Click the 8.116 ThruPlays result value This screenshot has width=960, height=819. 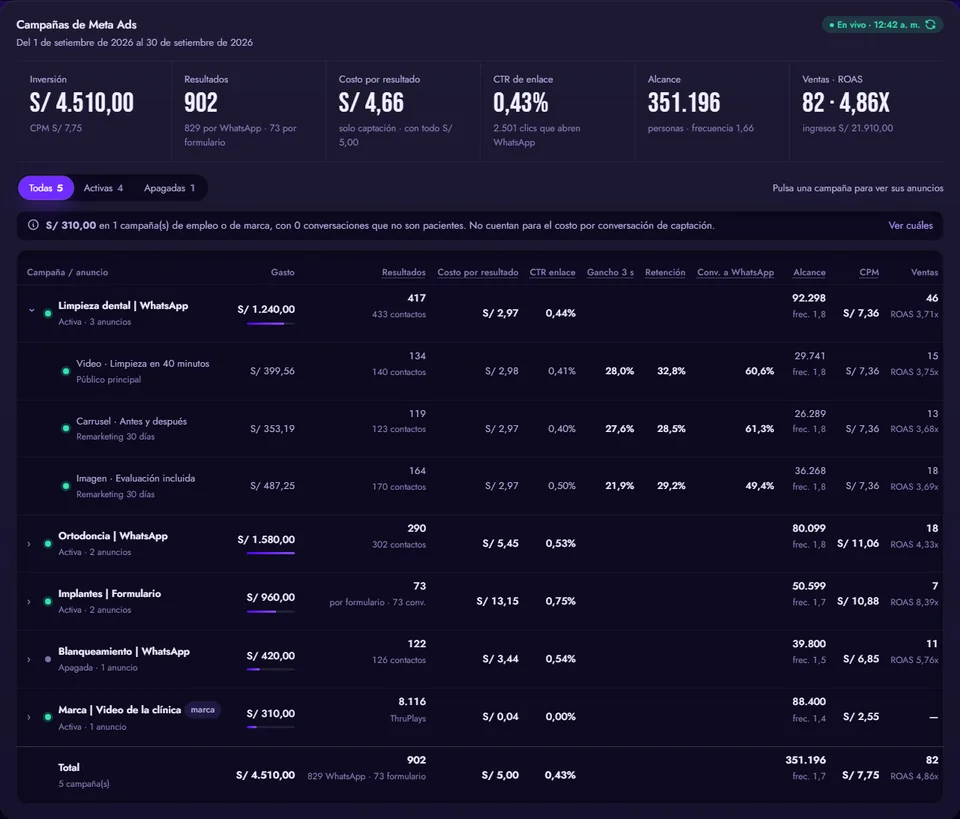click(411, 702)
